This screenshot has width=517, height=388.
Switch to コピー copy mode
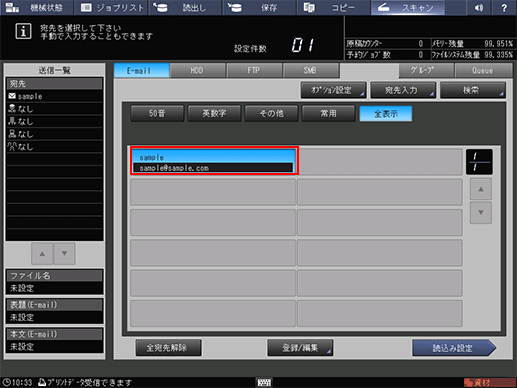pos(334,7)
